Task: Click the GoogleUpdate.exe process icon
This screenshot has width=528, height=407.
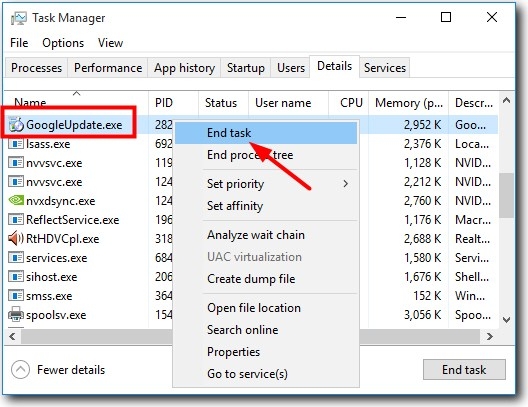Action: point(16,125)
